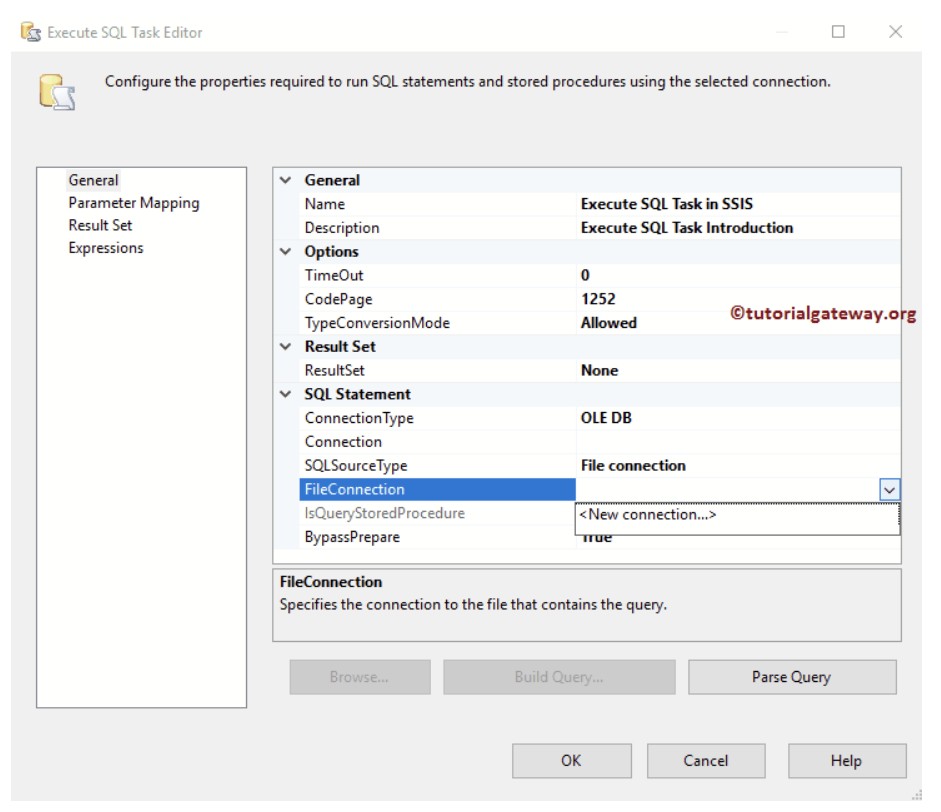Click the Options group header text
The height and width of the screenshot is (812, 941).
(x=331, y=251)
